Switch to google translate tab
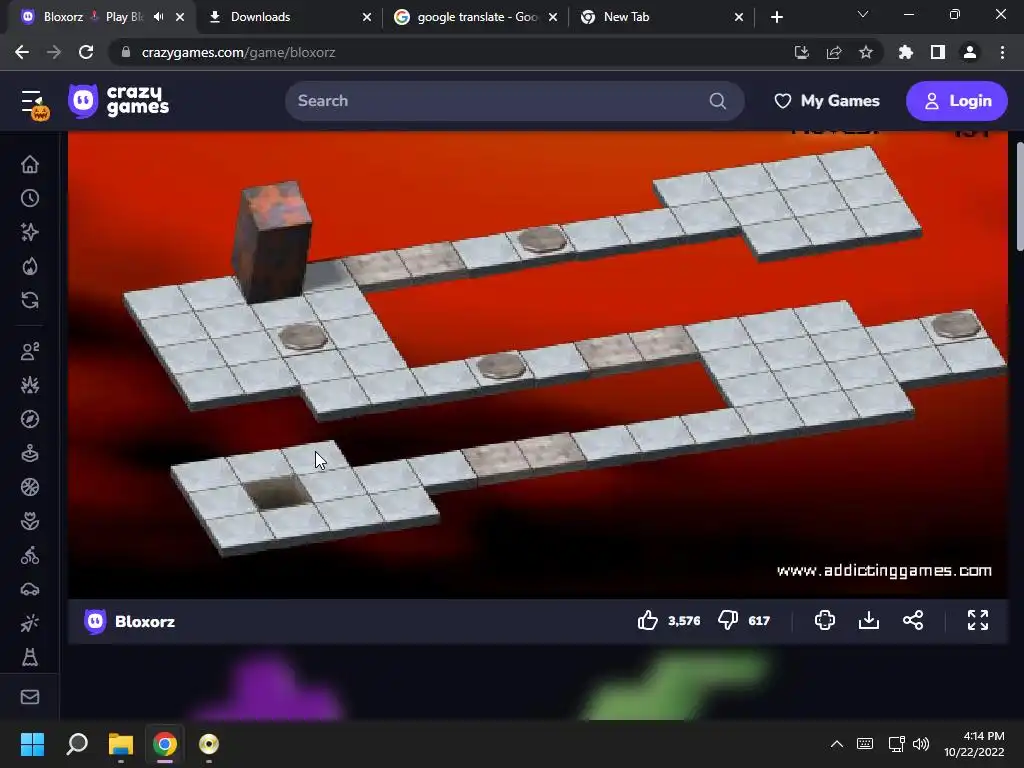The image size is (1024, 768). tap(475, 17)
